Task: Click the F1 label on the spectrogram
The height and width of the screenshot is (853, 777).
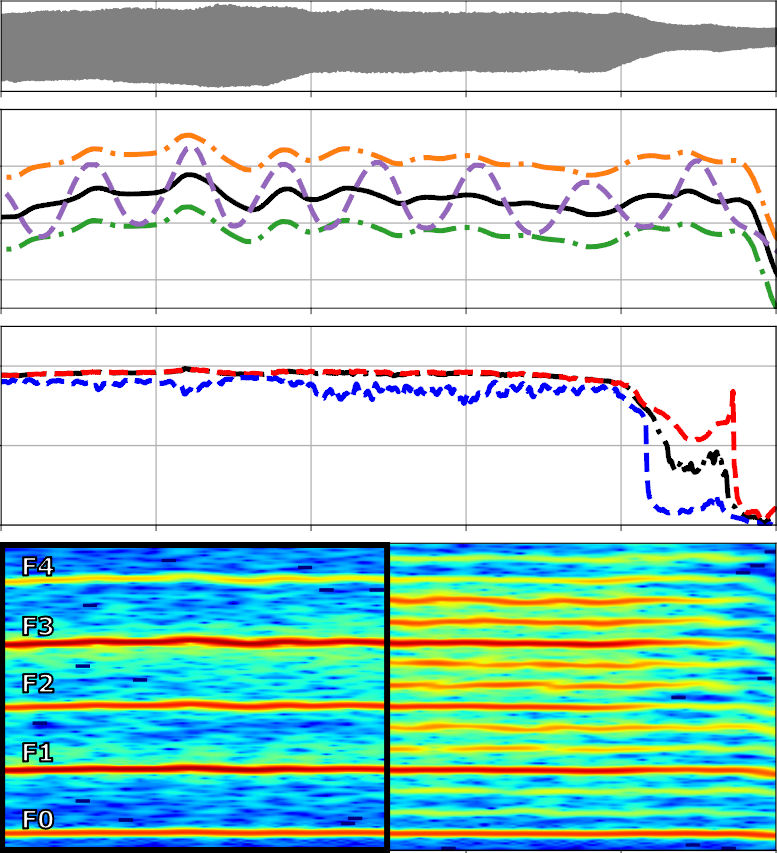Action: point(37,752)
